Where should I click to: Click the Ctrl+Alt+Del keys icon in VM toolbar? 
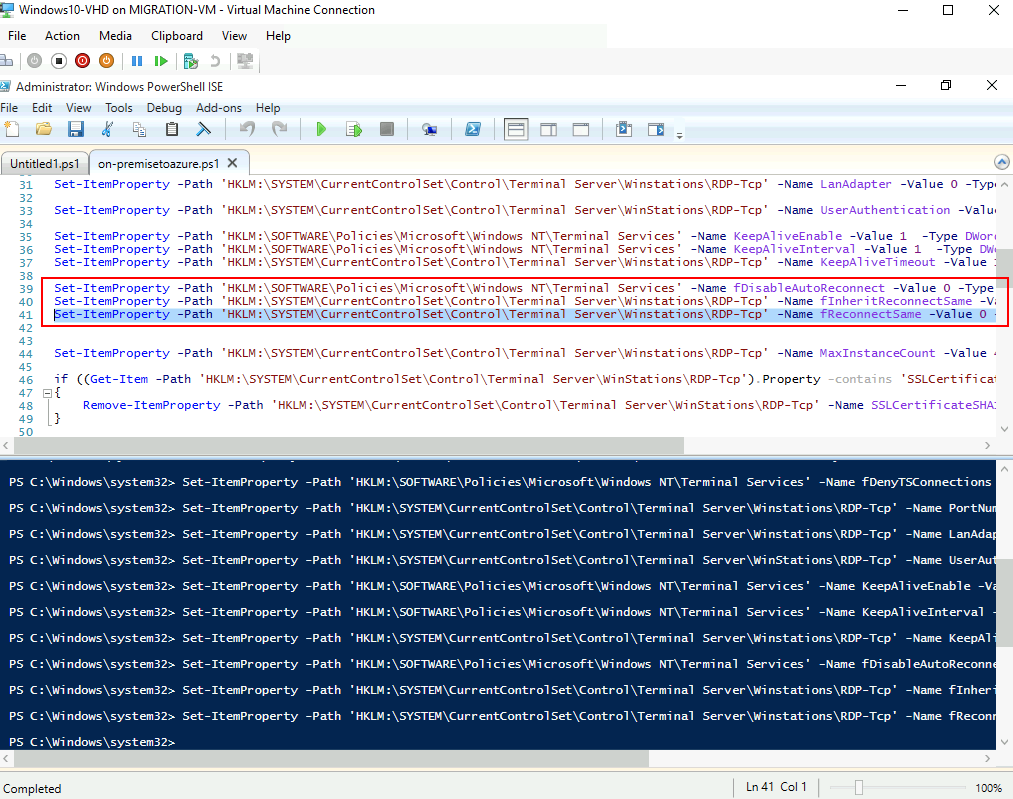tap(6, 61)
